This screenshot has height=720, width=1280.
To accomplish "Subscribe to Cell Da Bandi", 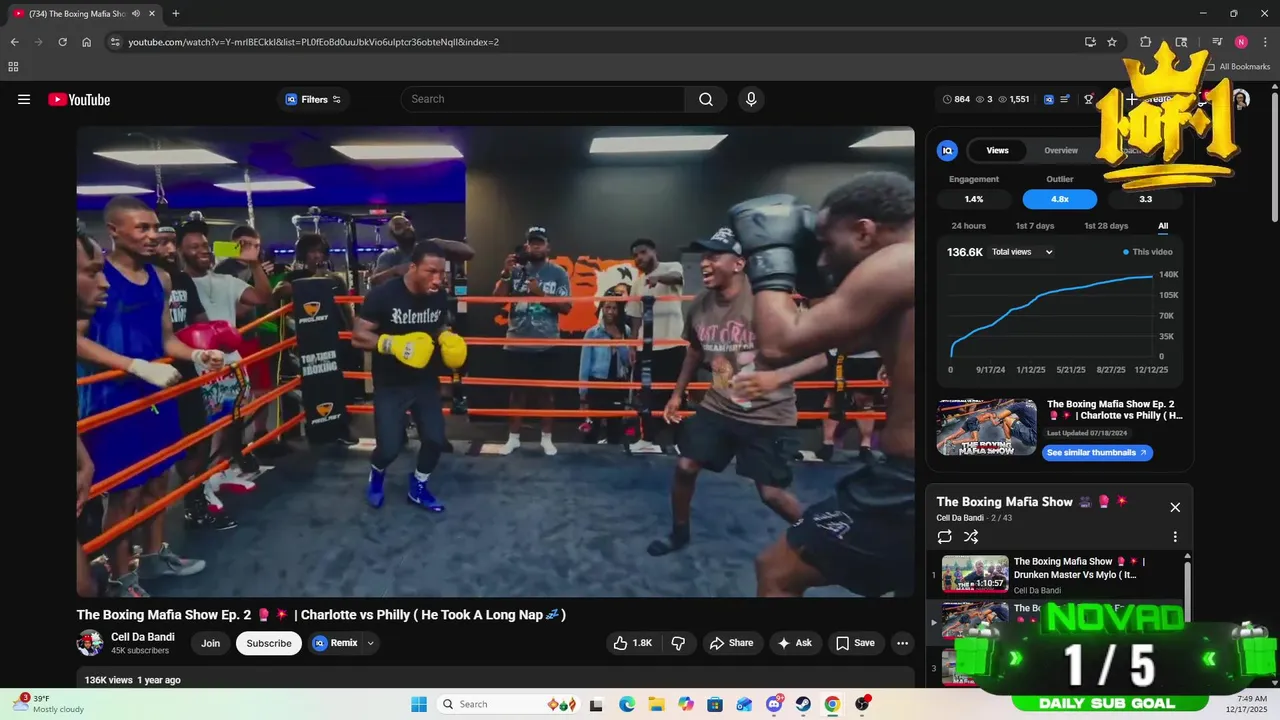I will [x=269, y=643].
